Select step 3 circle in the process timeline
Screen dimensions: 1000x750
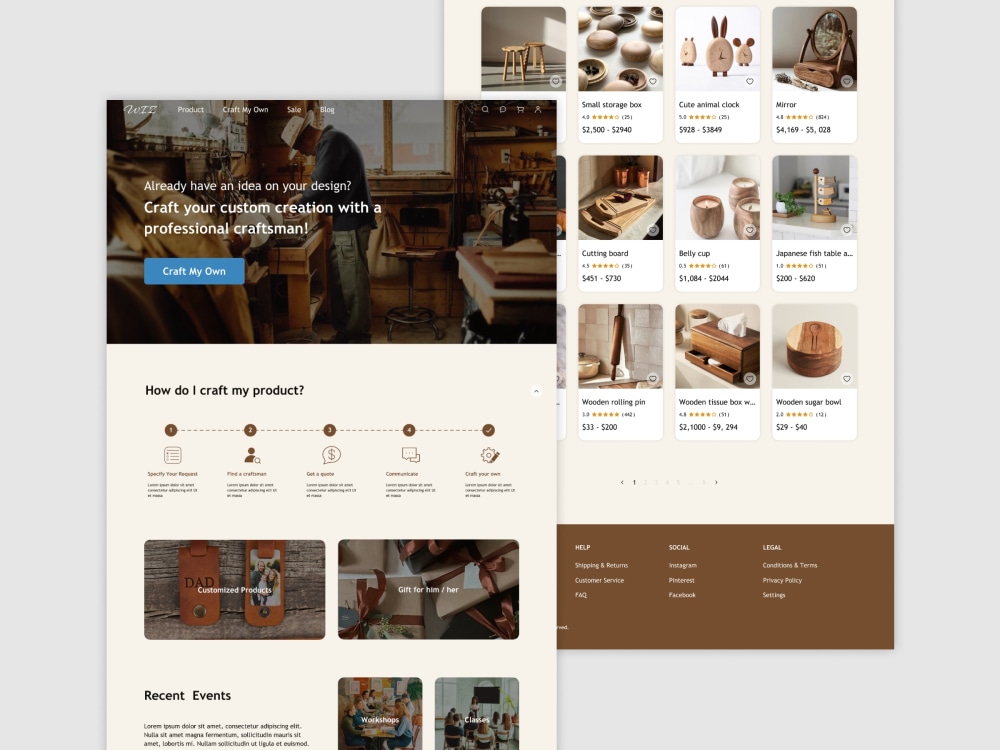click(329, 430)
